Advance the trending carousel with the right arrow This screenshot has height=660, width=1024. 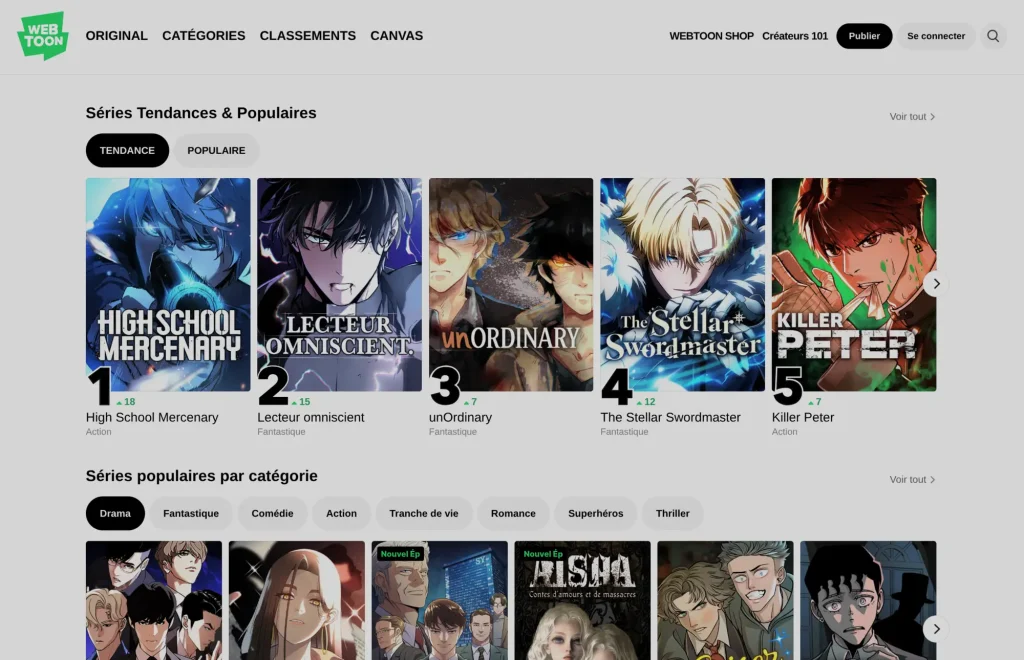click(936, 283)
